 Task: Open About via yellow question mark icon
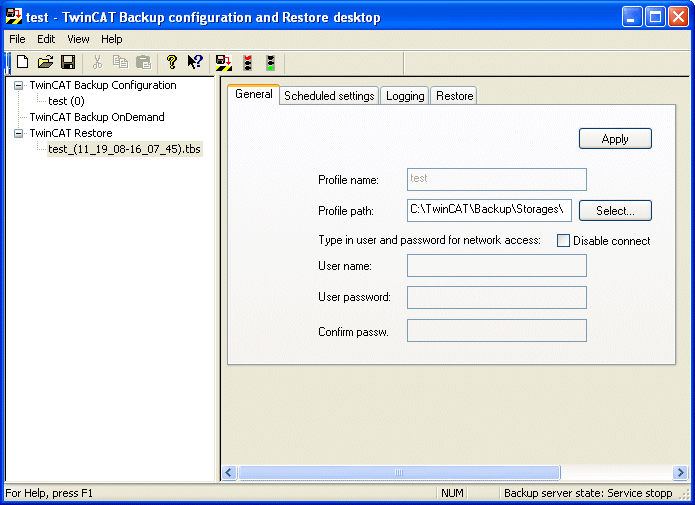(x=172, y=62)
